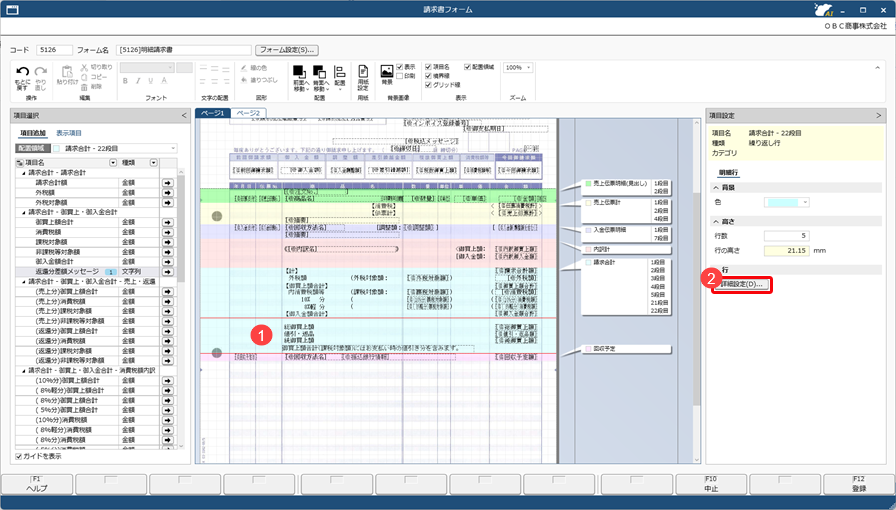Viewport: 896px width, 510px height.
Task: Click the F10 中止 button
Action: click(x=710, y=484)
